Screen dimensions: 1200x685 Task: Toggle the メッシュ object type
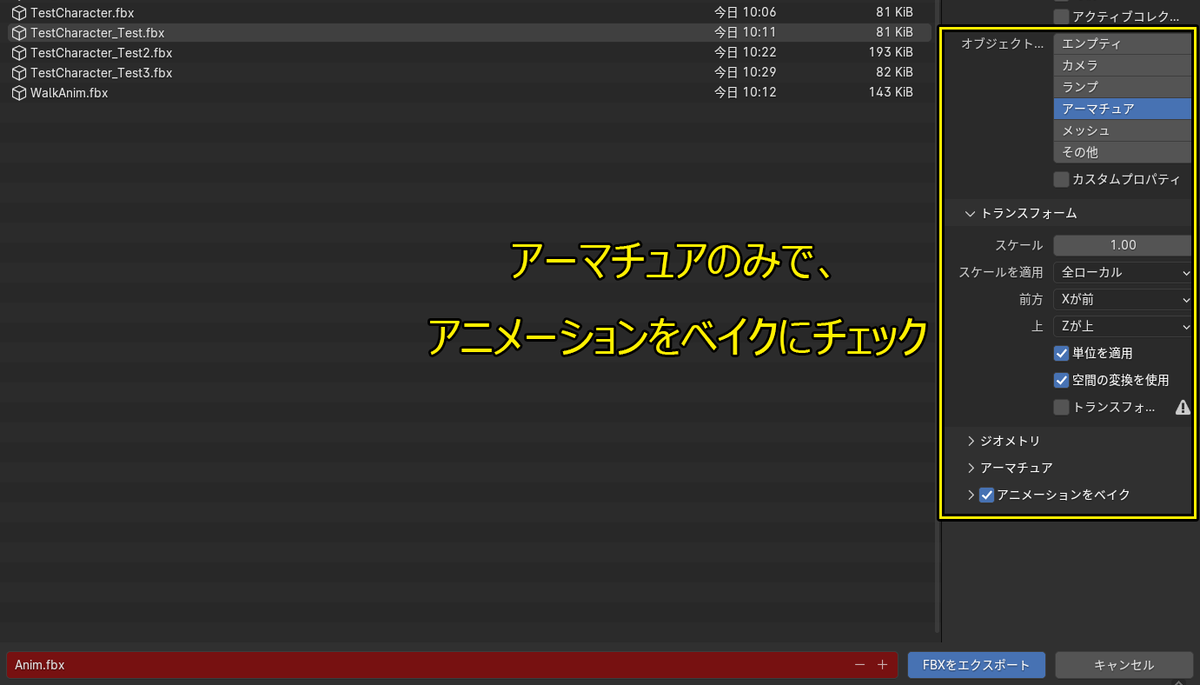pos(1122,131)
